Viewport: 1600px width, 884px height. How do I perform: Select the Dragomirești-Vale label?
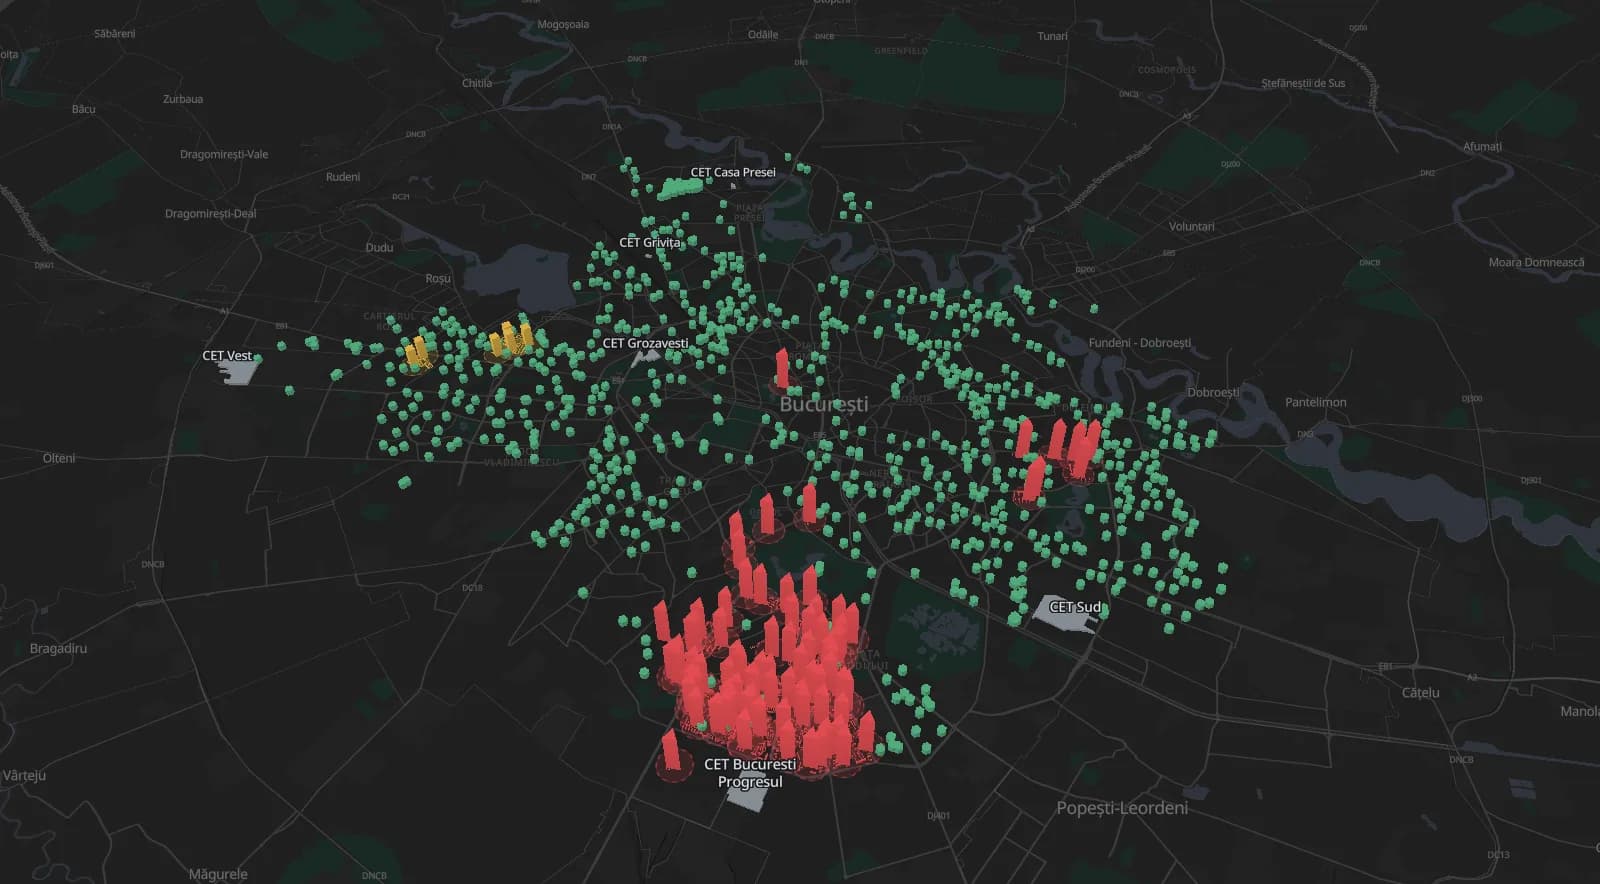click(x=224, y=154)
